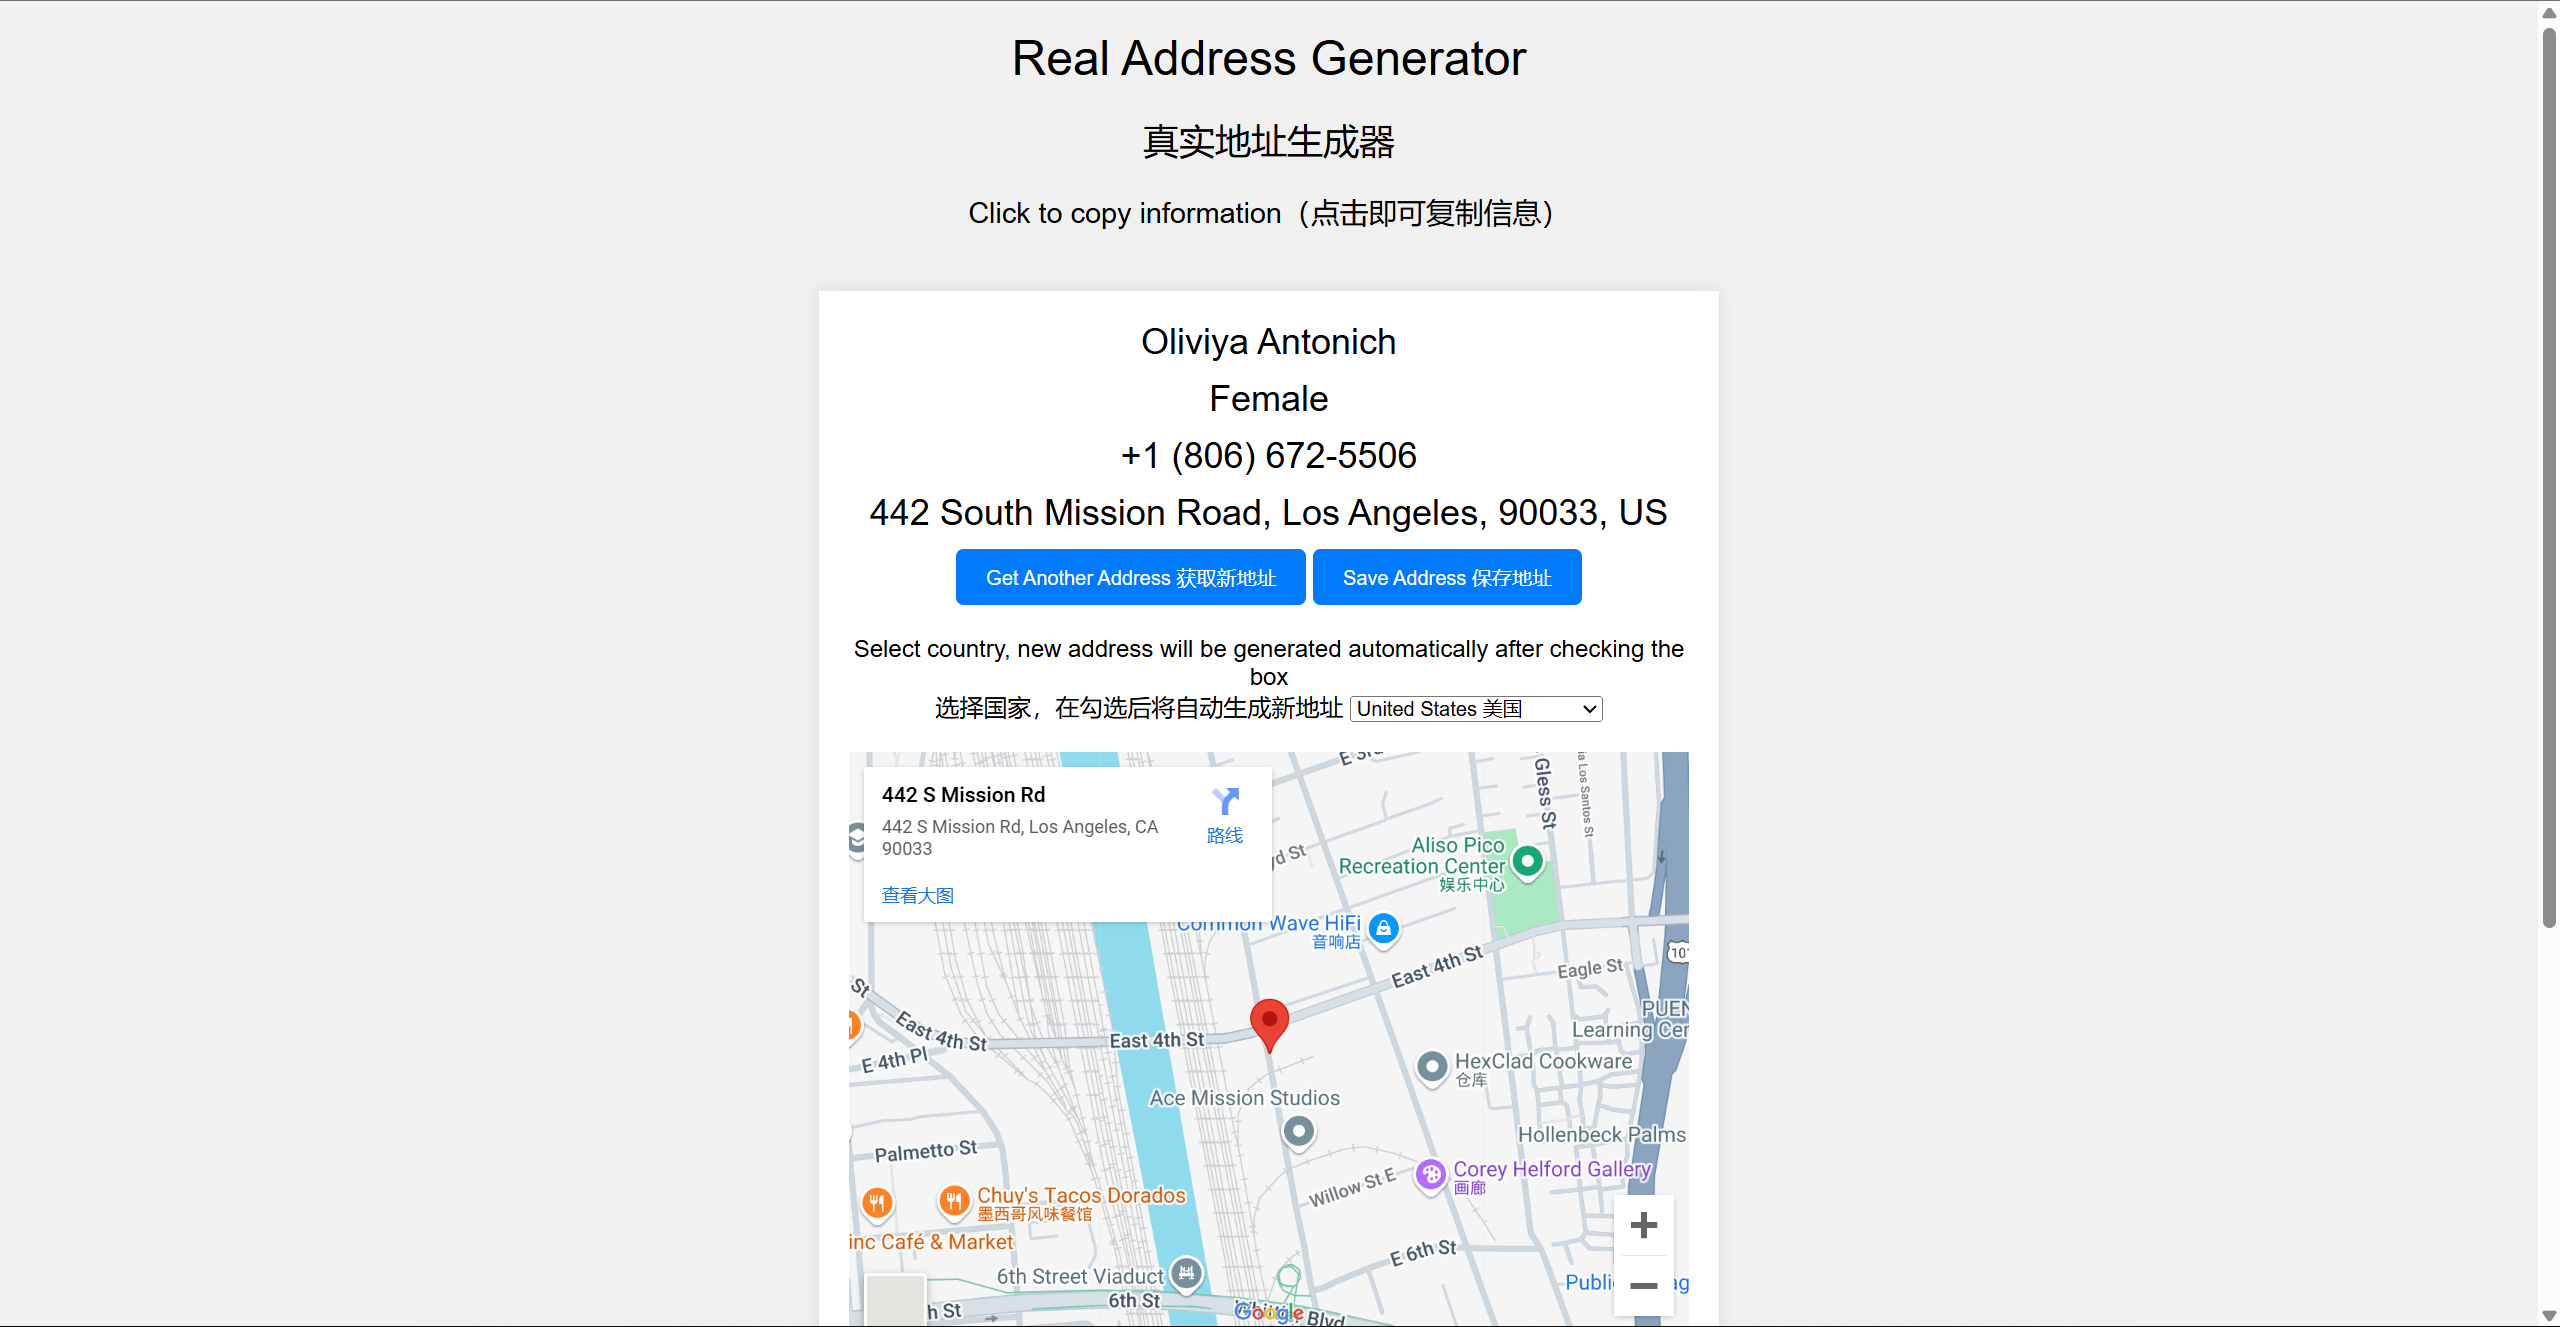The height and width of the screenshot is (1327, 2560).
Task: Click the HexClad Cookware gray marker
Action: (x=1432, y=1067)
